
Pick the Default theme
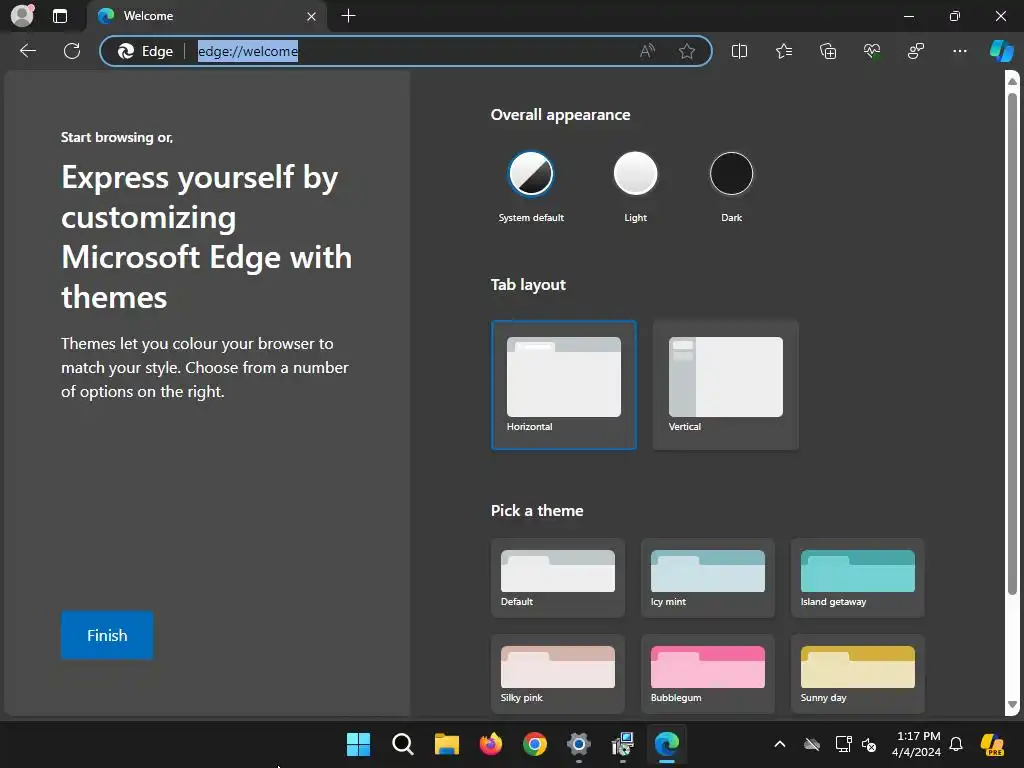[558, 578]
